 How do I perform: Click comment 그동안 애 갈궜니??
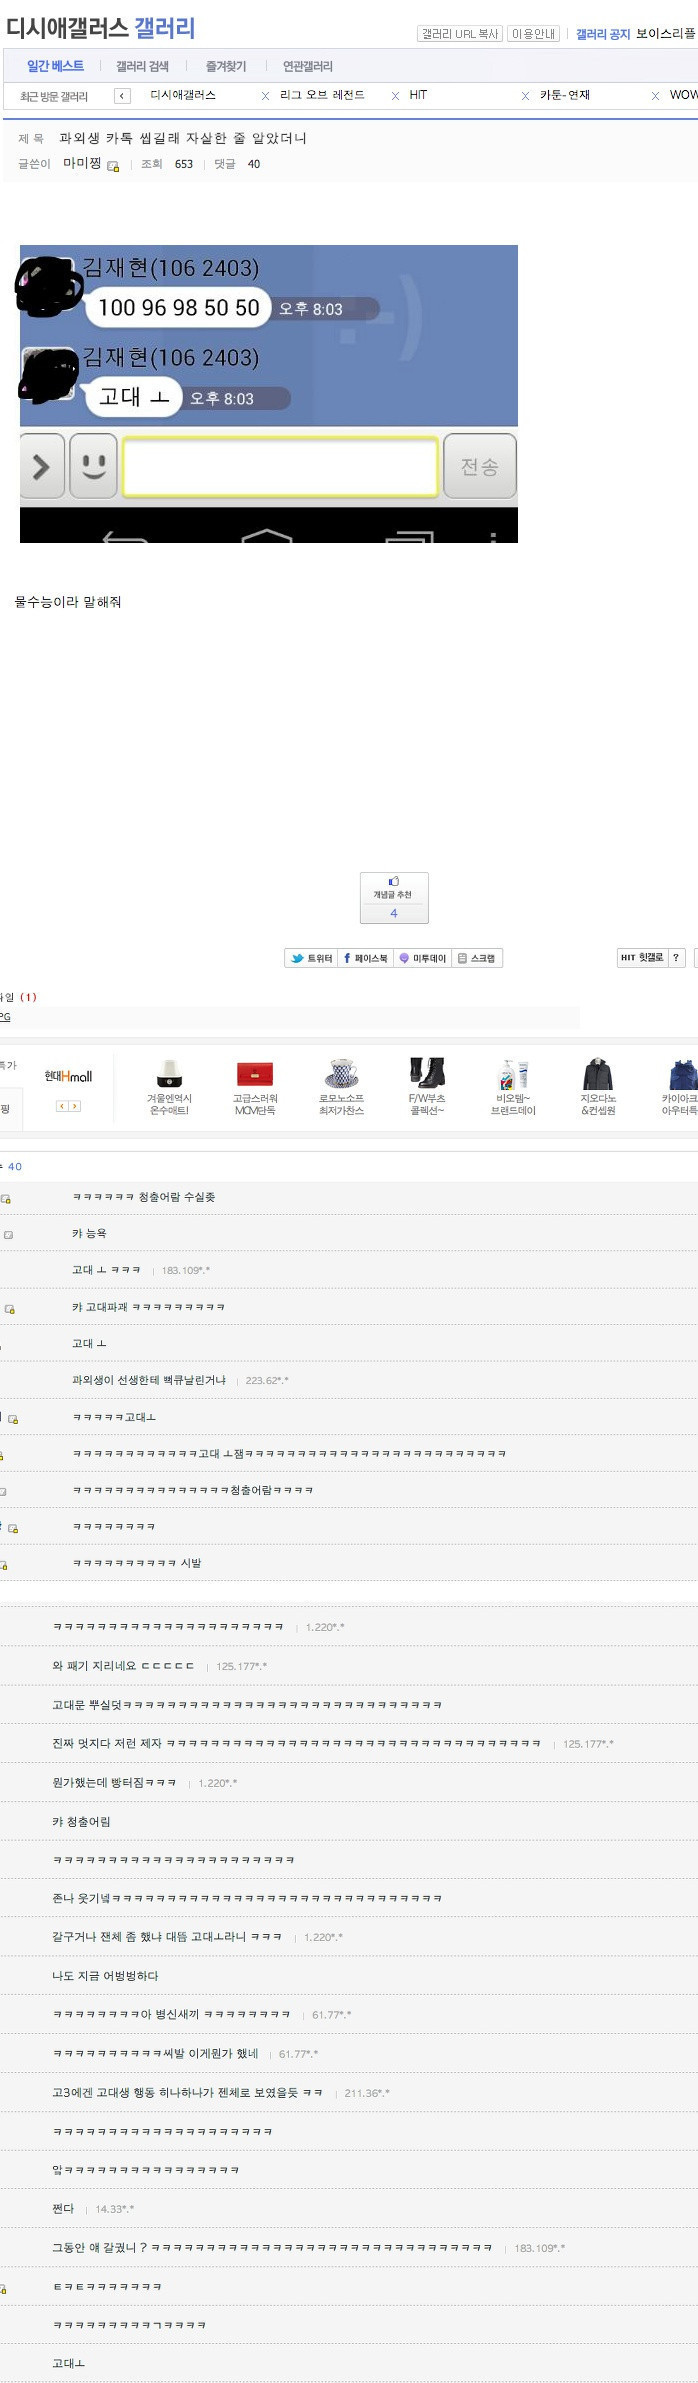point(272,2248)
